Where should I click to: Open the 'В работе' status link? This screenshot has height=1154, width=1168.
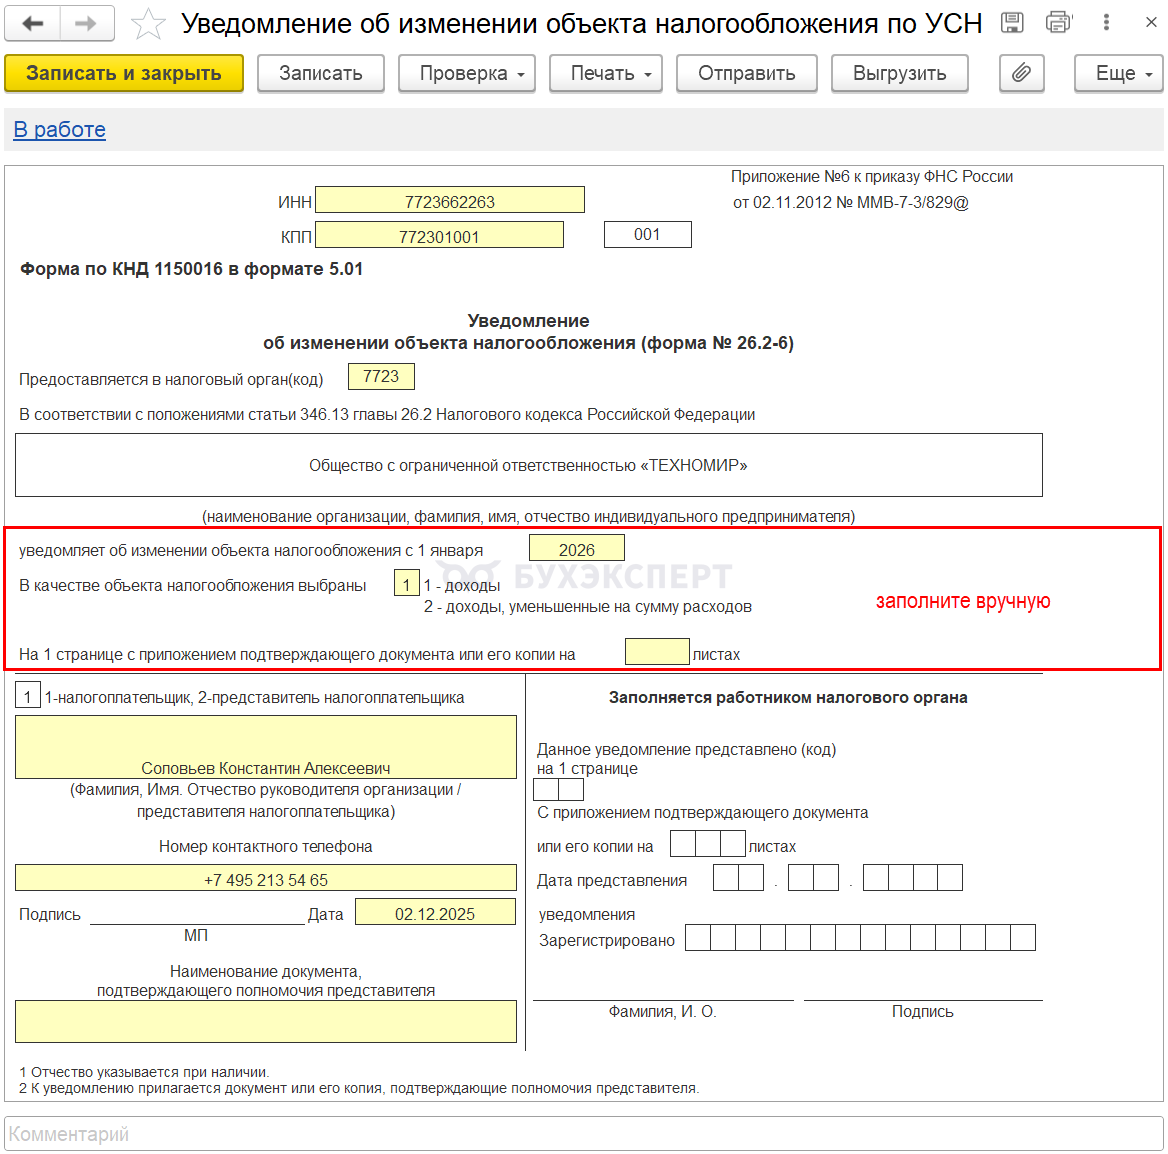[x=60, y=130]
